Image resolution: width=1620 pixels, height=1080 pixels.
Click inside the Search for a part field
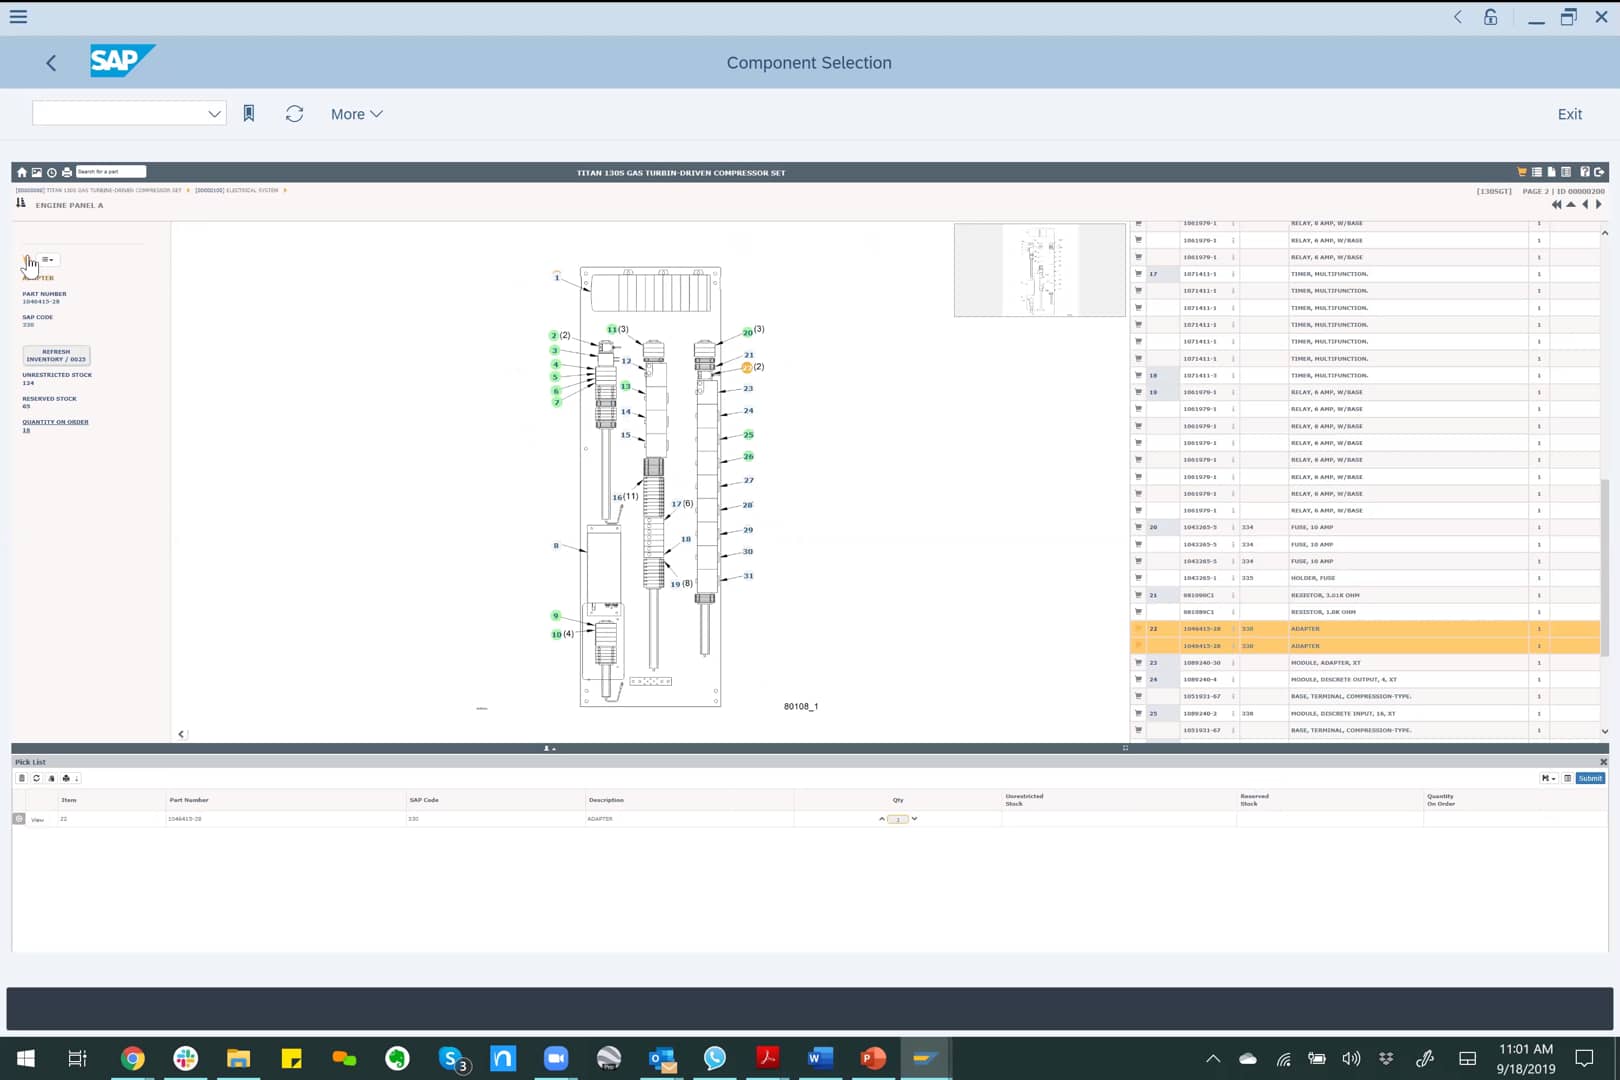pos(110,171)
